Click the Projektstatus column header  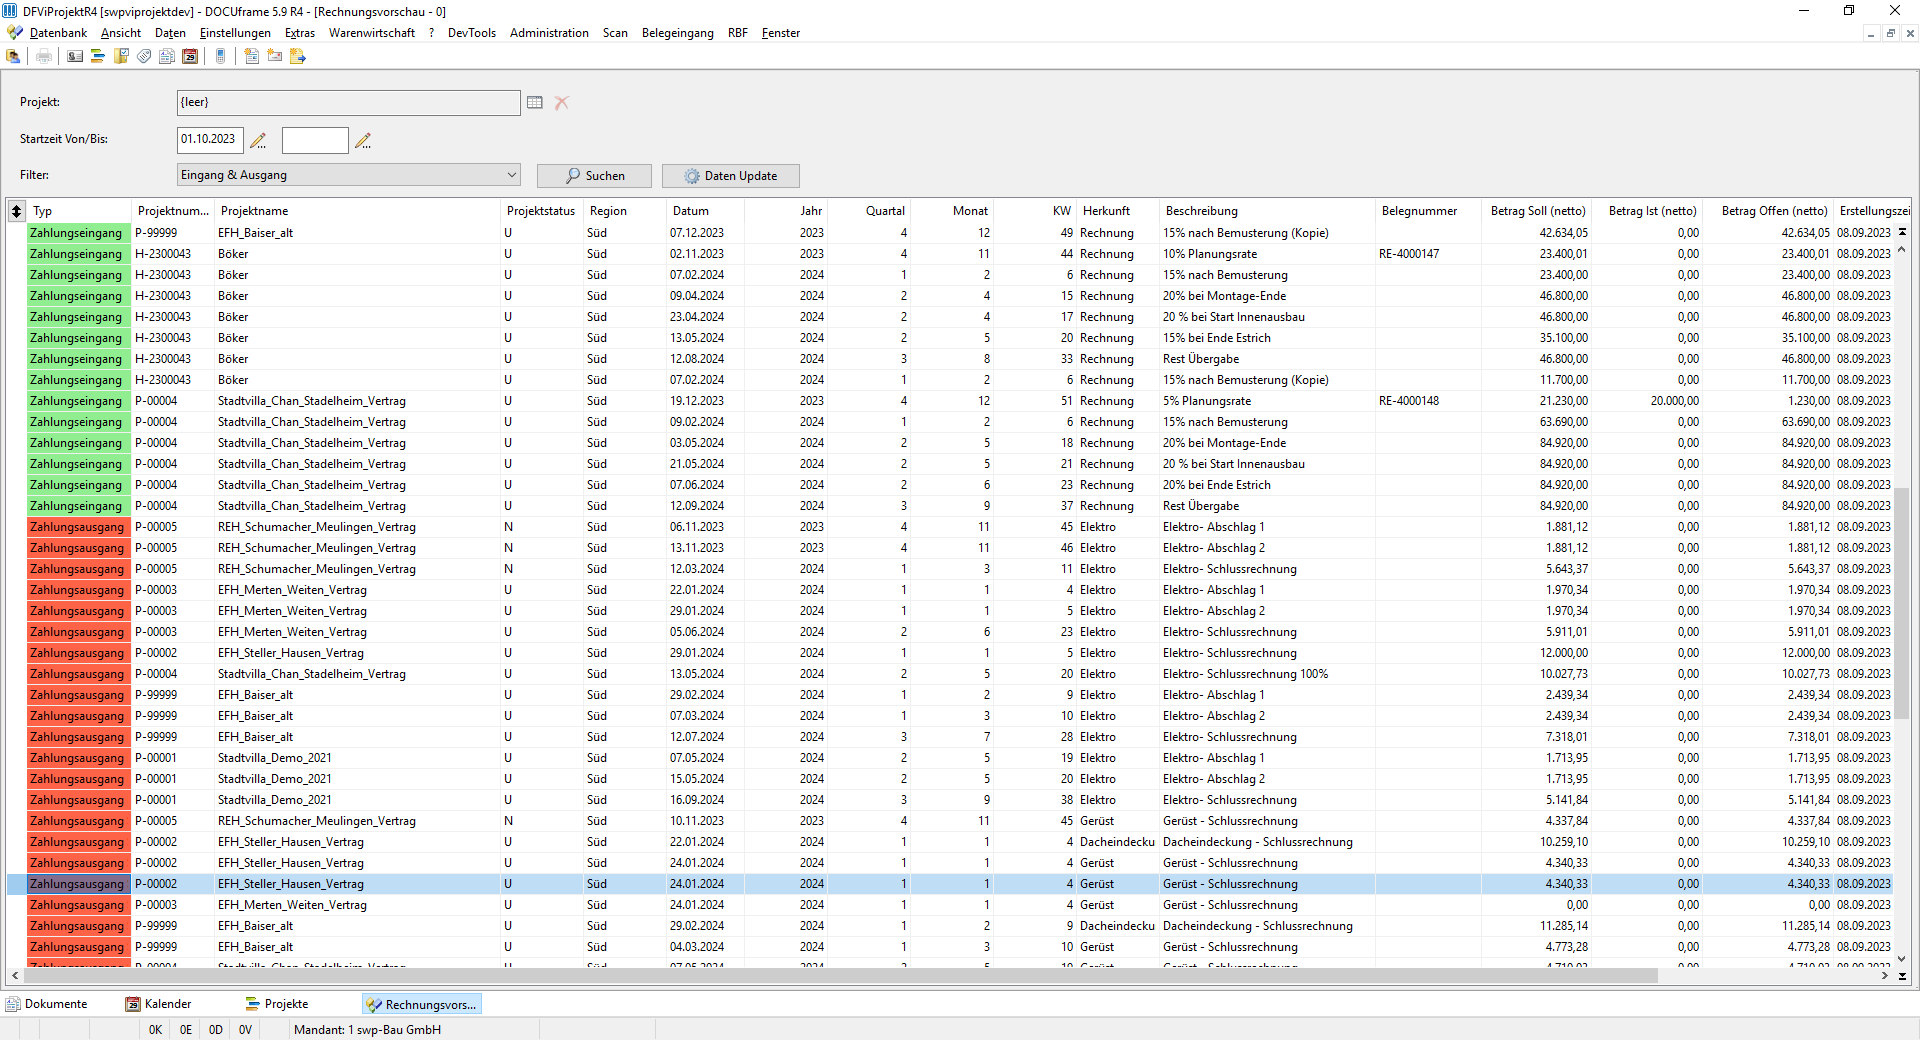coord(541,211)
